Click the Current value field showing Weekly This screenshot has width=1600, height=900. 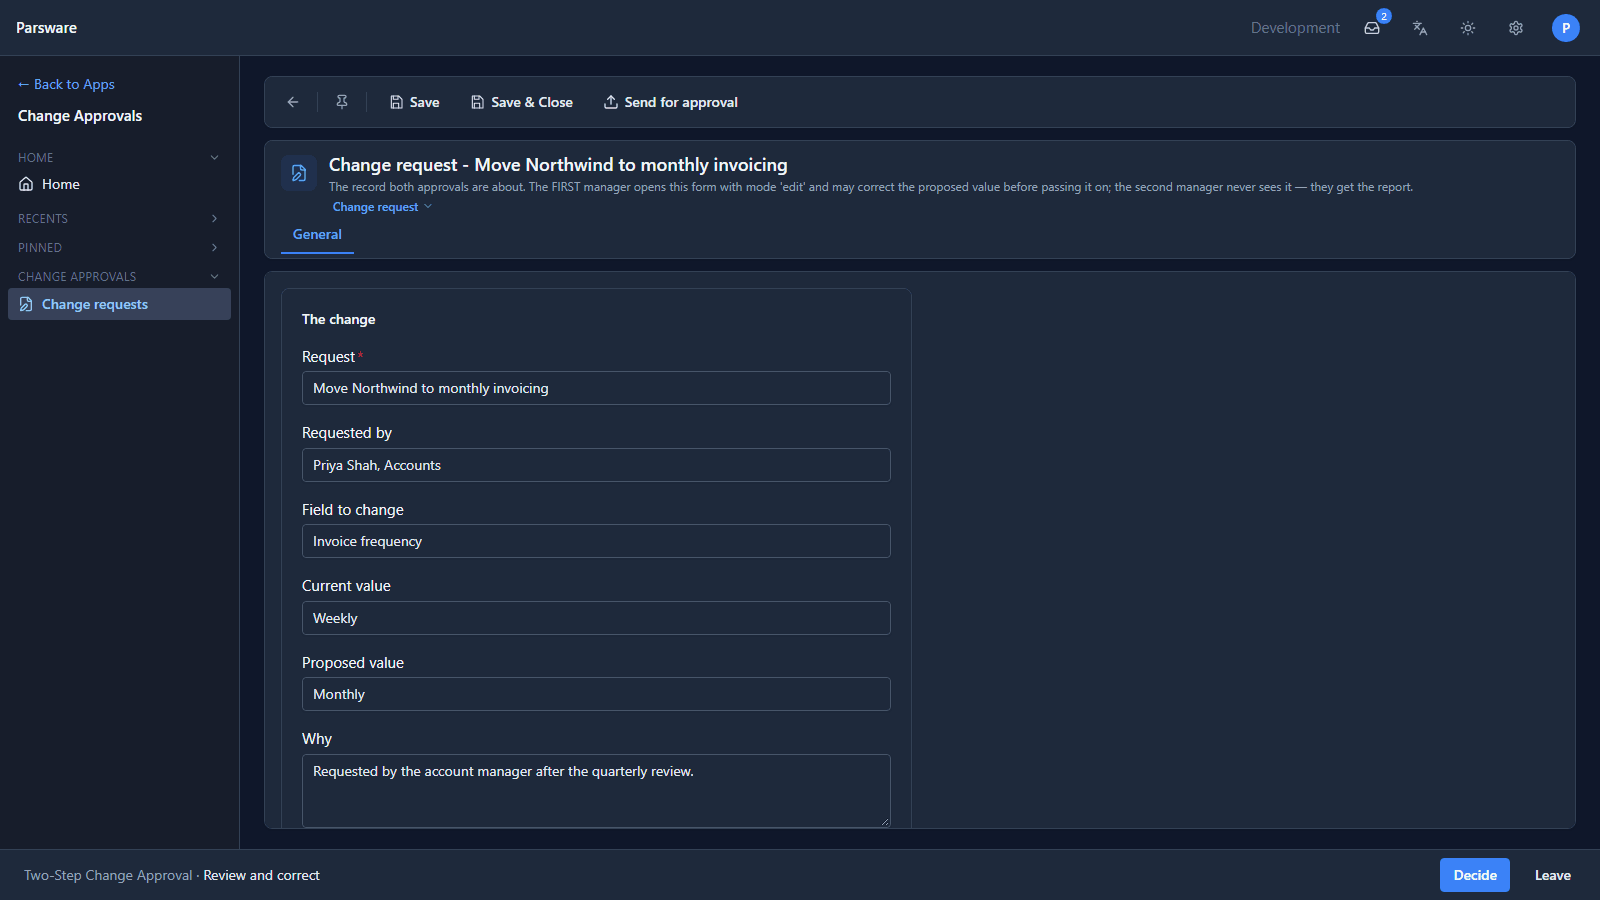pyautogui.click(x=596, y=618)
